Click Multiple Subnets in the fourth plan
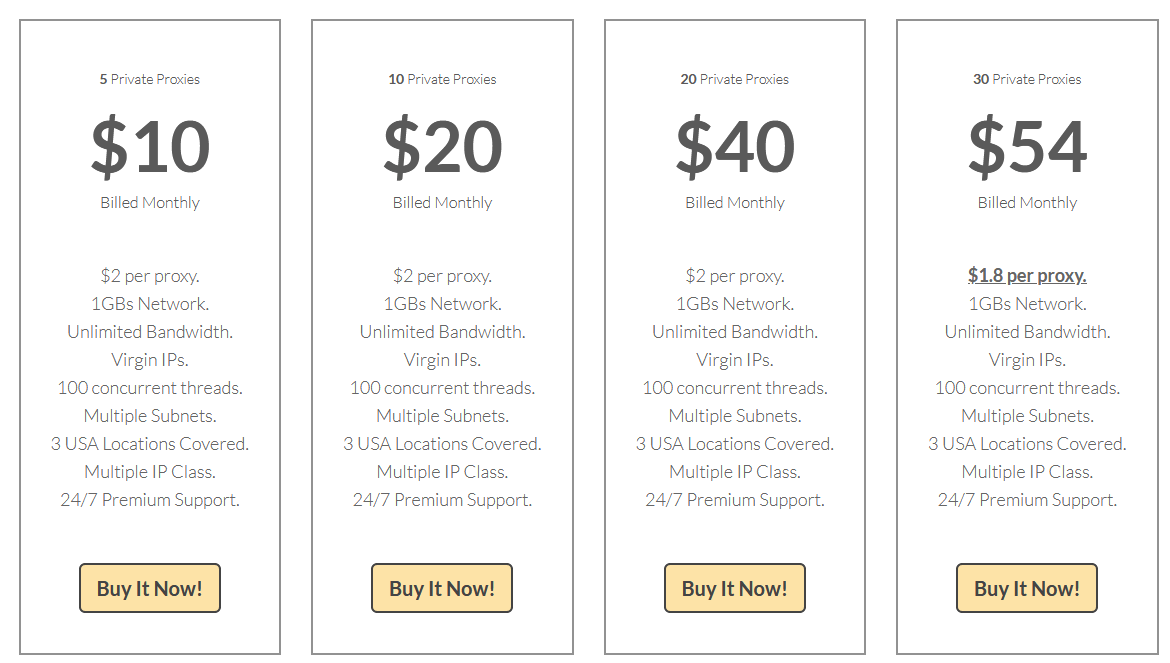This screenshot has height=663, width=1170. (1026, 415)
